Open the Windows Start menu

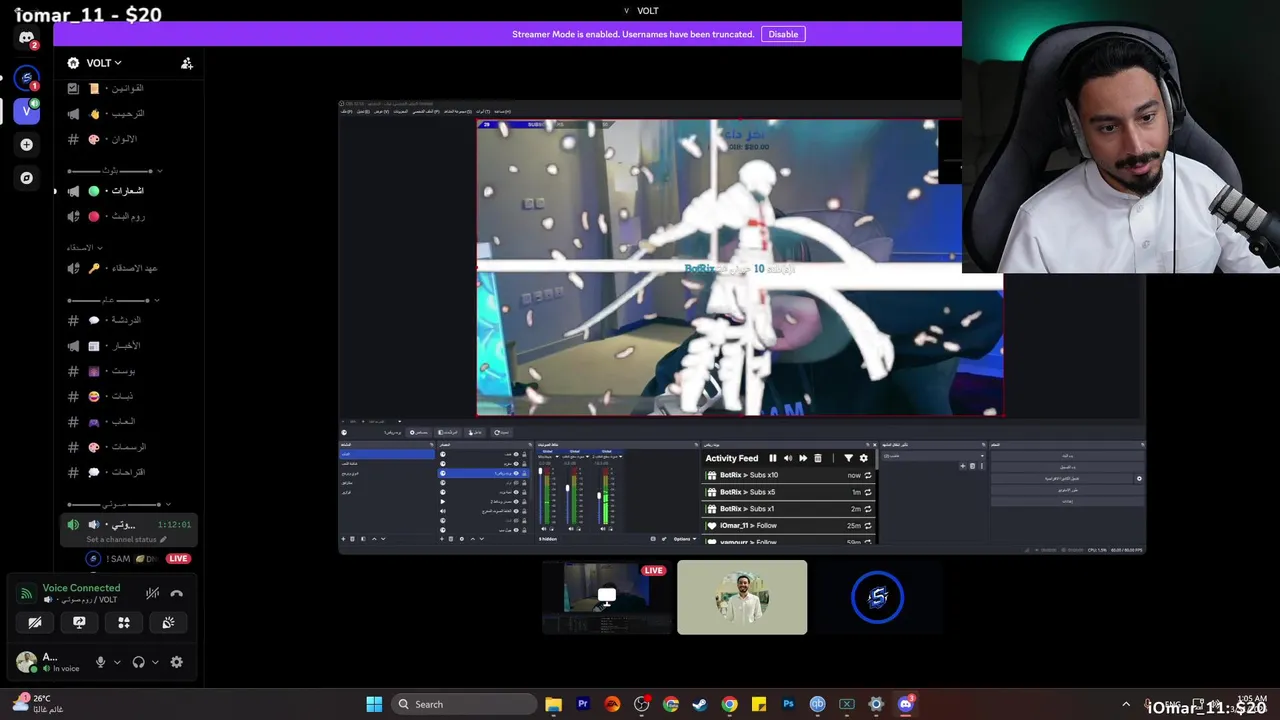tap(374, 704)
